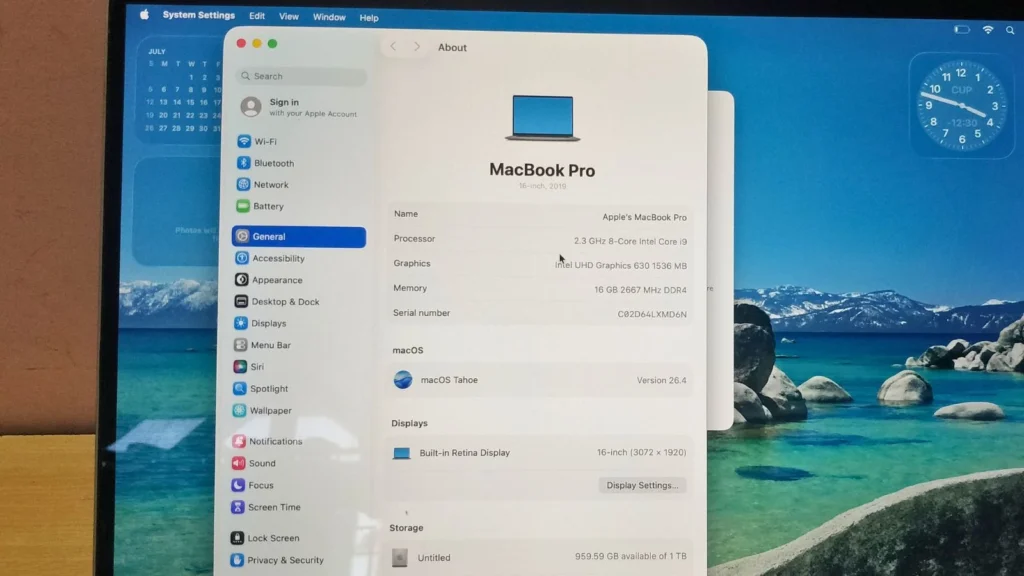Image resolution: width=1024 pixels, height=576 pixels.
Task: Click the Processor value 2.3 GHz 8-Core
Action: coord(630,241)
